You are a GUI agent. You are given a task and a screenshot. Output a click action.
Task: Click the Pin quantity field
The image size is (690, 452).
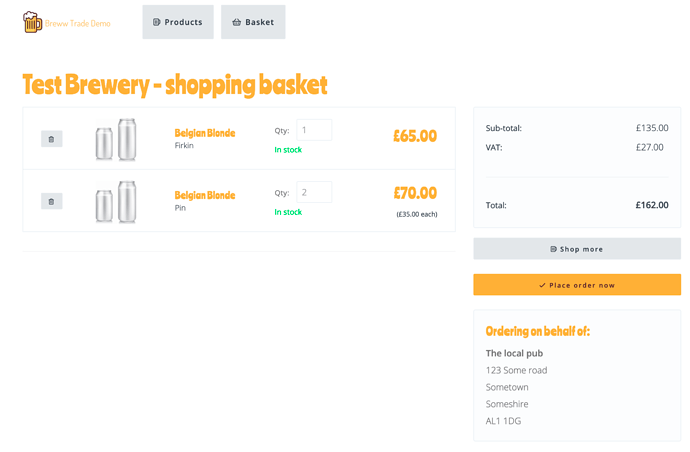(x=314, y=192)
